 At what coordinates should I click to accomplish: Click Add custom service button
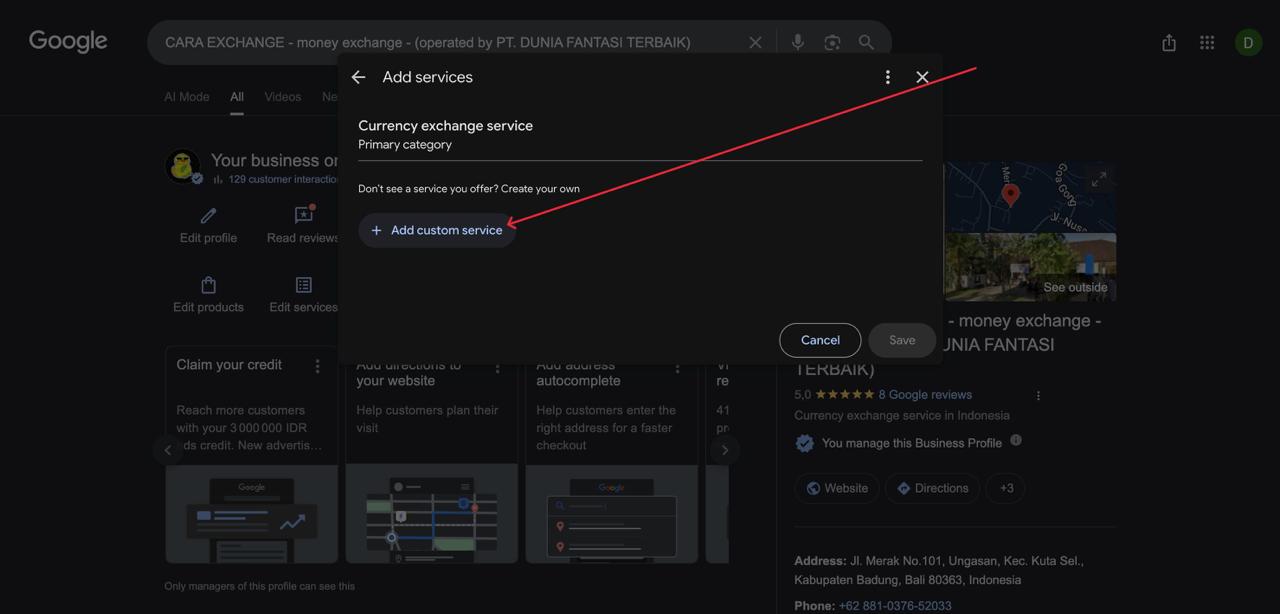[437, 230]
